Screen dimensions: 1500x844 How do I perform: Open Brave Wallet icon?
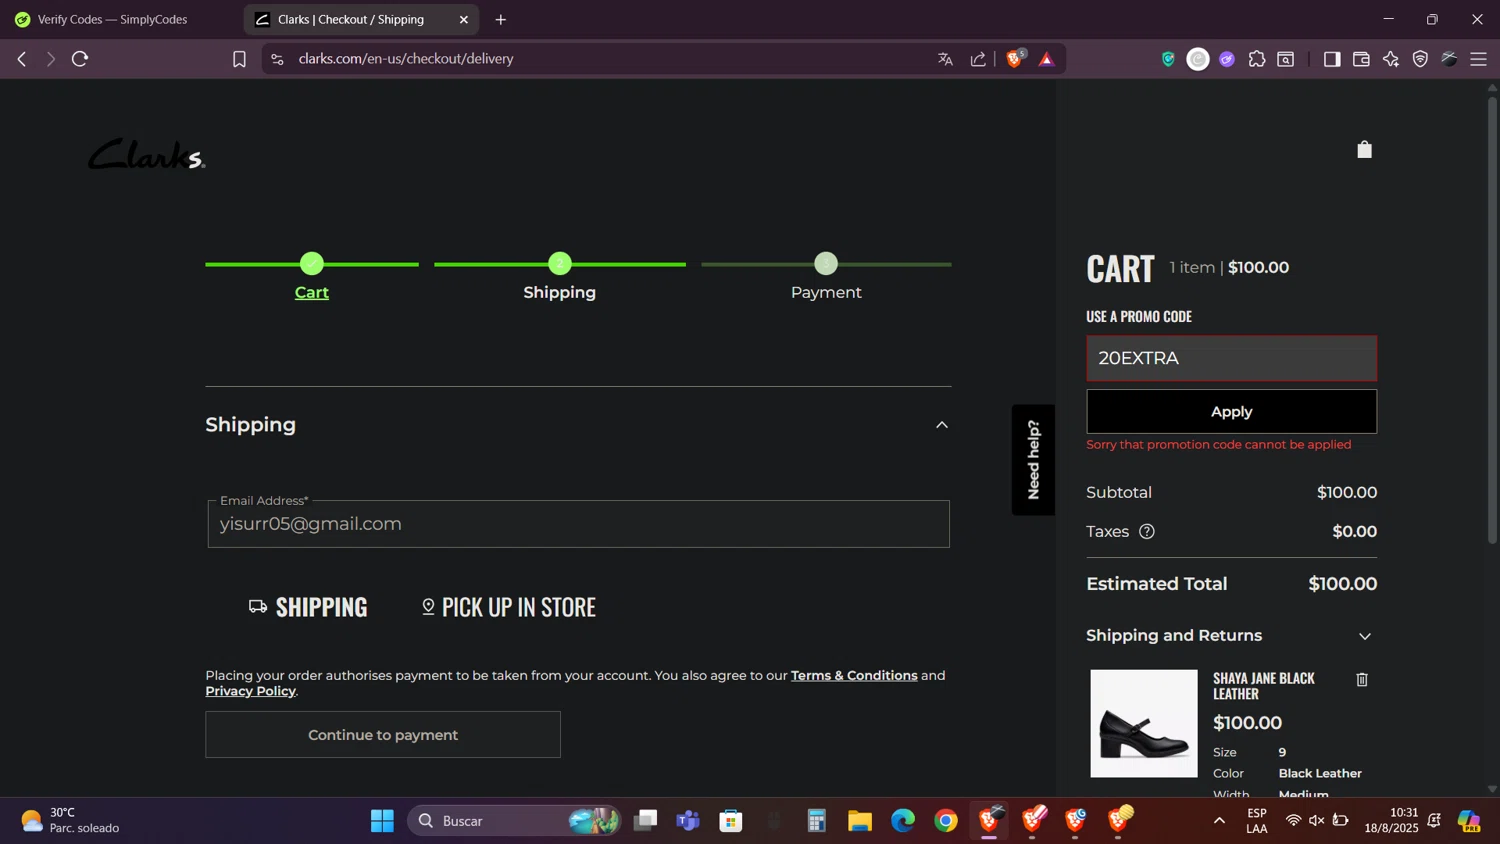pyautogui.click(x=1361, y=59)
